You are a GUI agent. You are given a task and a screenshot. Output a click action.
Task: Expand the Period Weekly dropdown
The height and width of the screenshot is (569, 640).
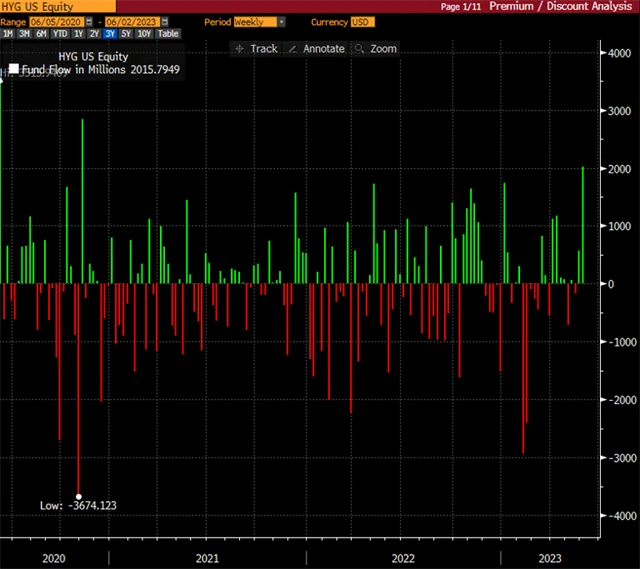(x=280, y=21)
